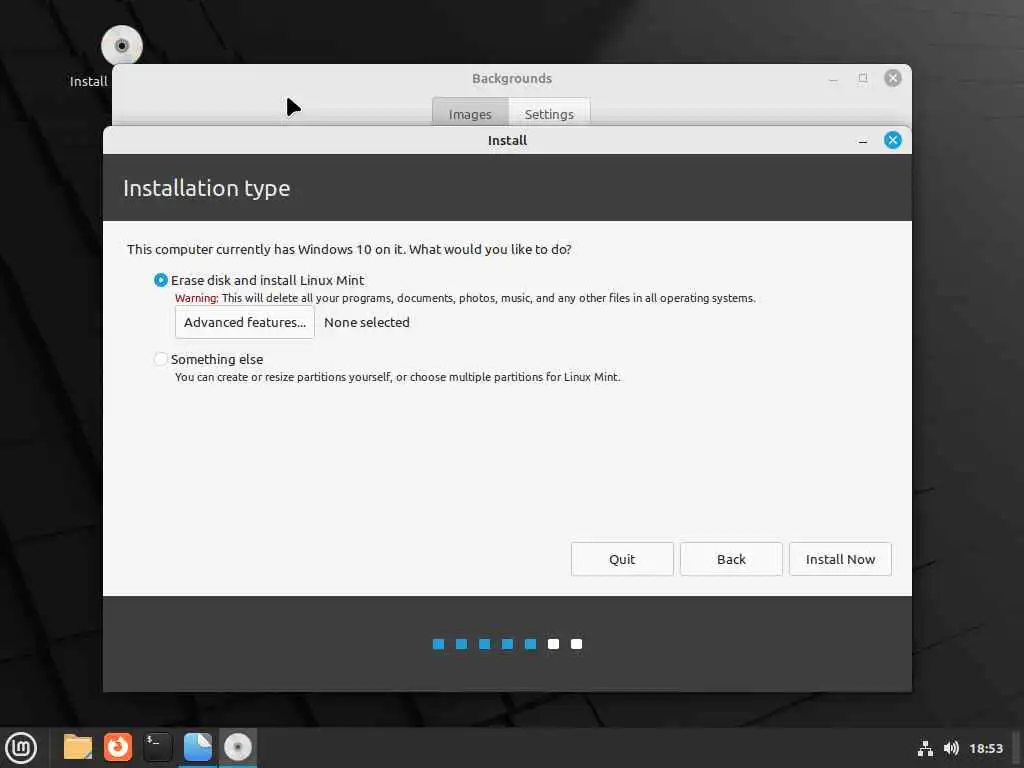Open the network connections tray icon
The height and width of the screenshot is (768, 1024).
coord(925,748)
